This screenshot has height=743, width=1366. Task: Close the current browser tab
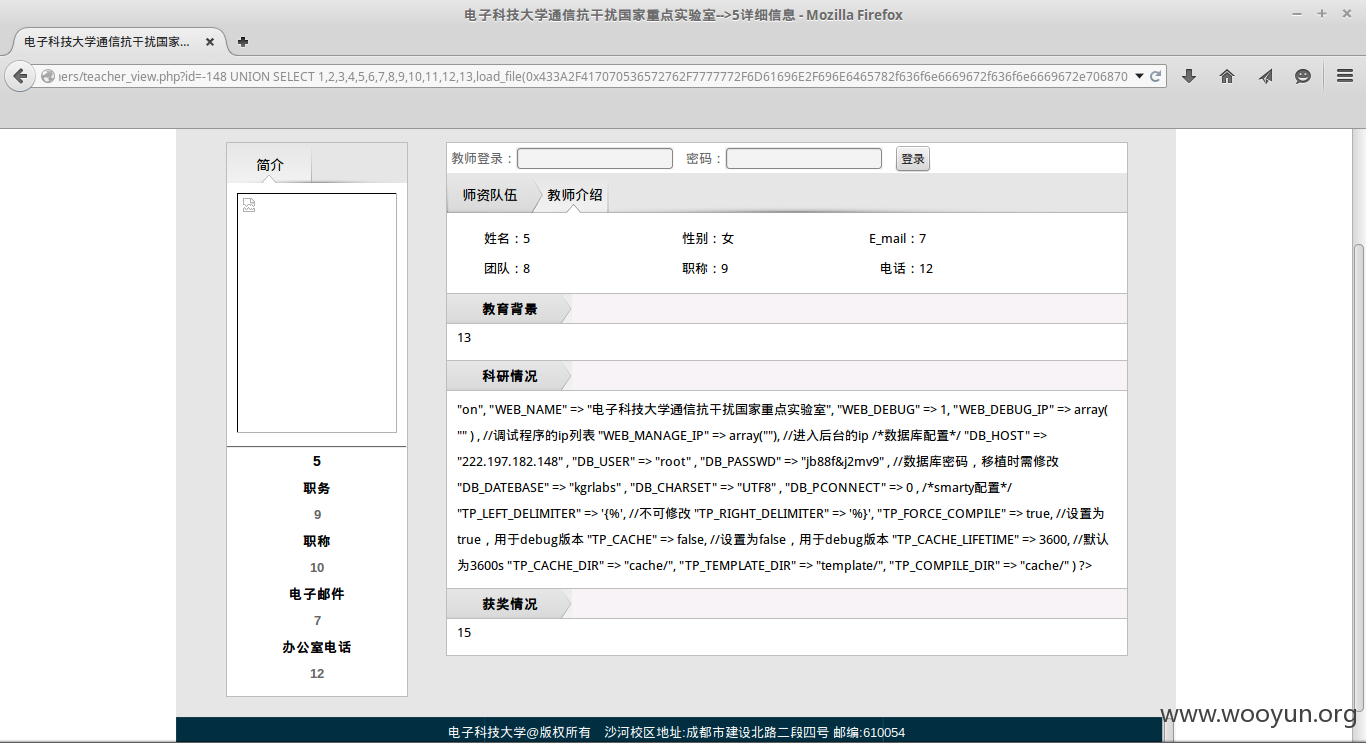209,42
